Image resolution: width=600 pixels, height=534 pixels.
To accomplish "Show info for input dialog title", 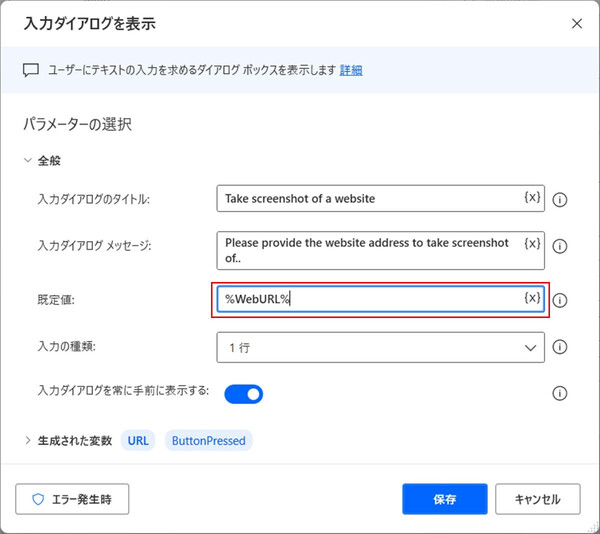I will [x=560, y=199].
